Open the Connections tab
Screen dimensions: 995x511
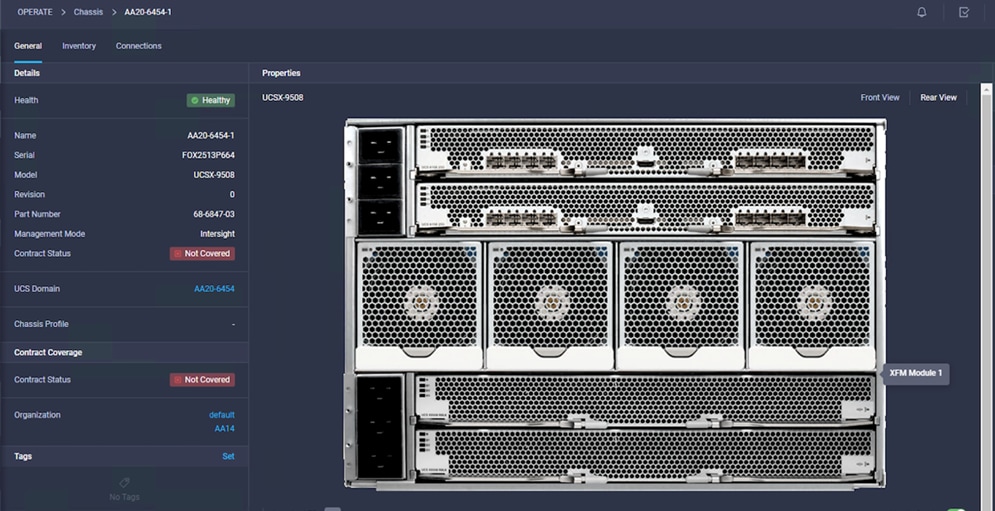tap(138, 46)
